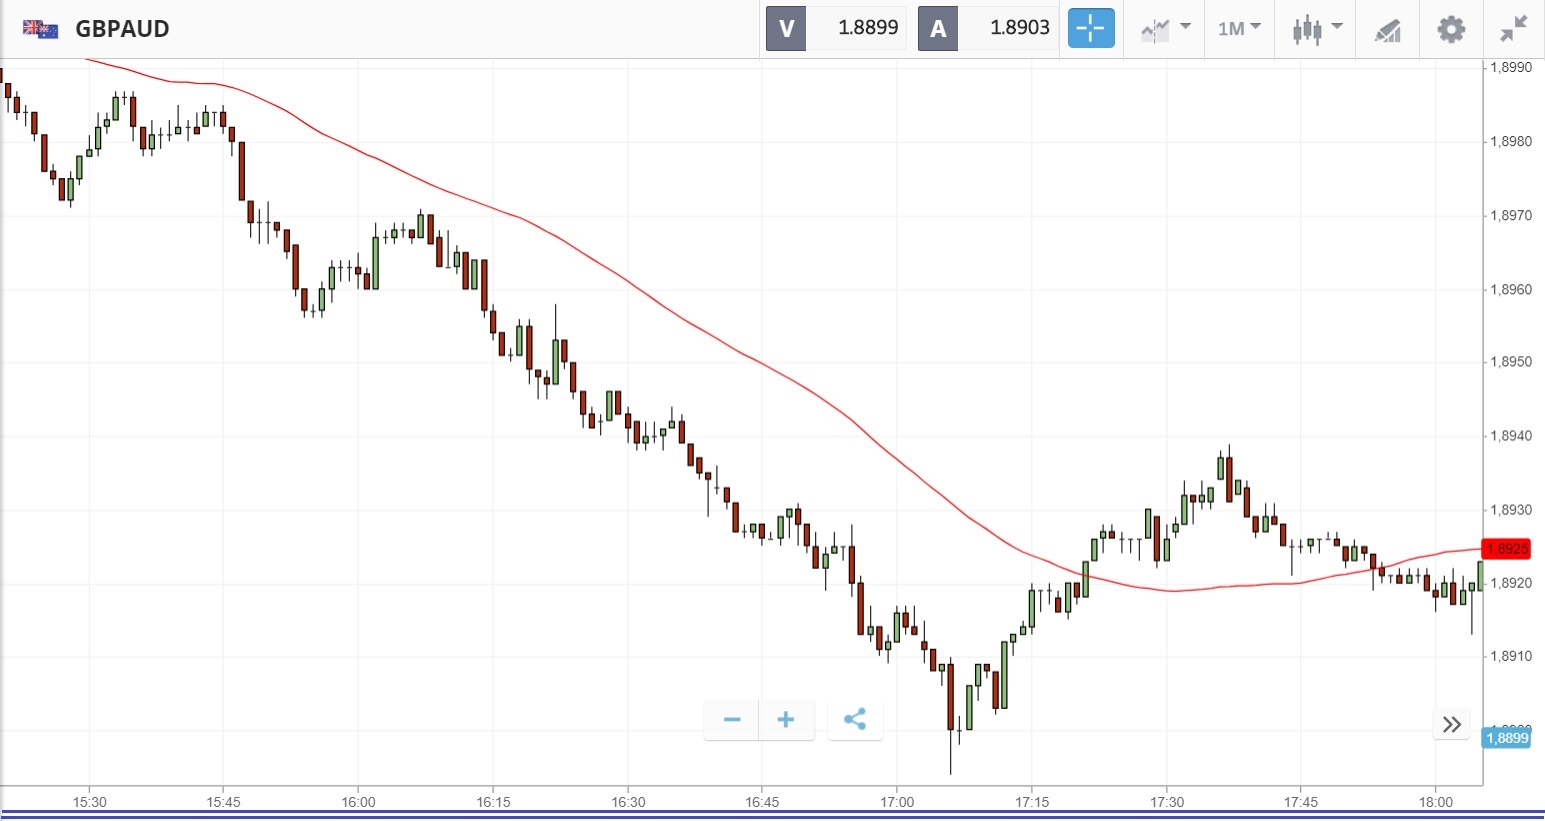This screenshot has height=821, width=1545.
Task: Click the buy price 1.8903
Action: point(1020,28)
